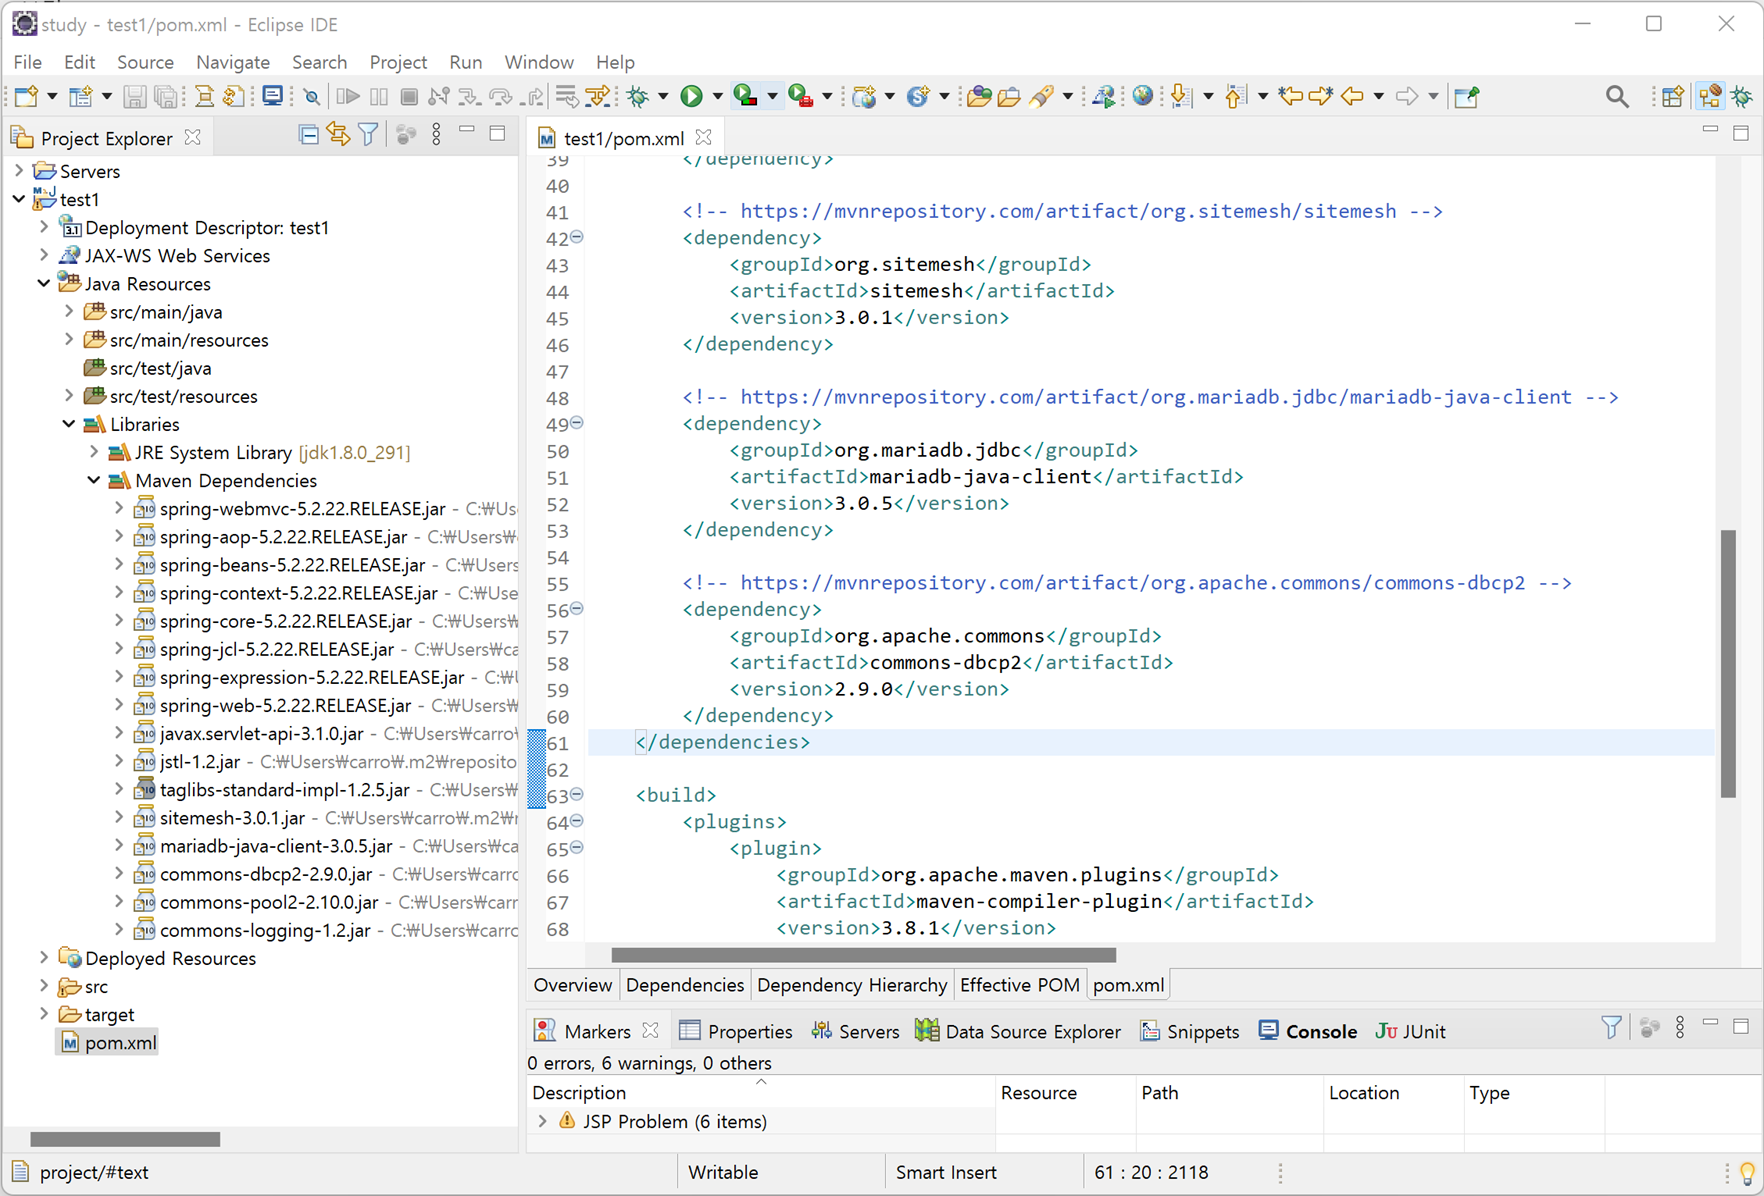Open Project Explorer view menu dots

[436, 135]
